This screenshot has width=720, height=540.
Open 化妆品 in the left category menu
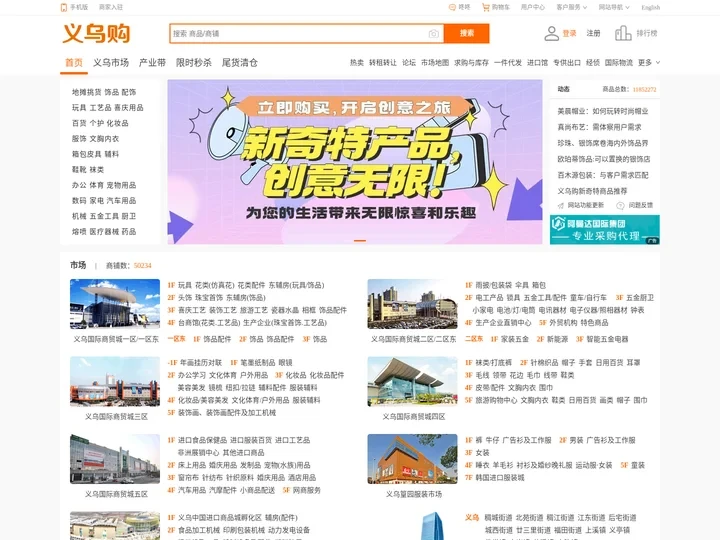[x=118, y=123]
